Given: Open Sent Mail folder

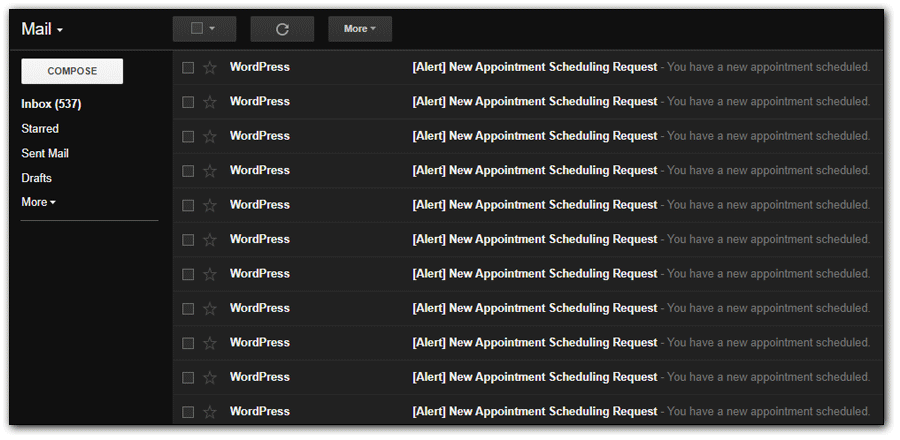Looking at the screenshot, I should [x=45, y=154].
